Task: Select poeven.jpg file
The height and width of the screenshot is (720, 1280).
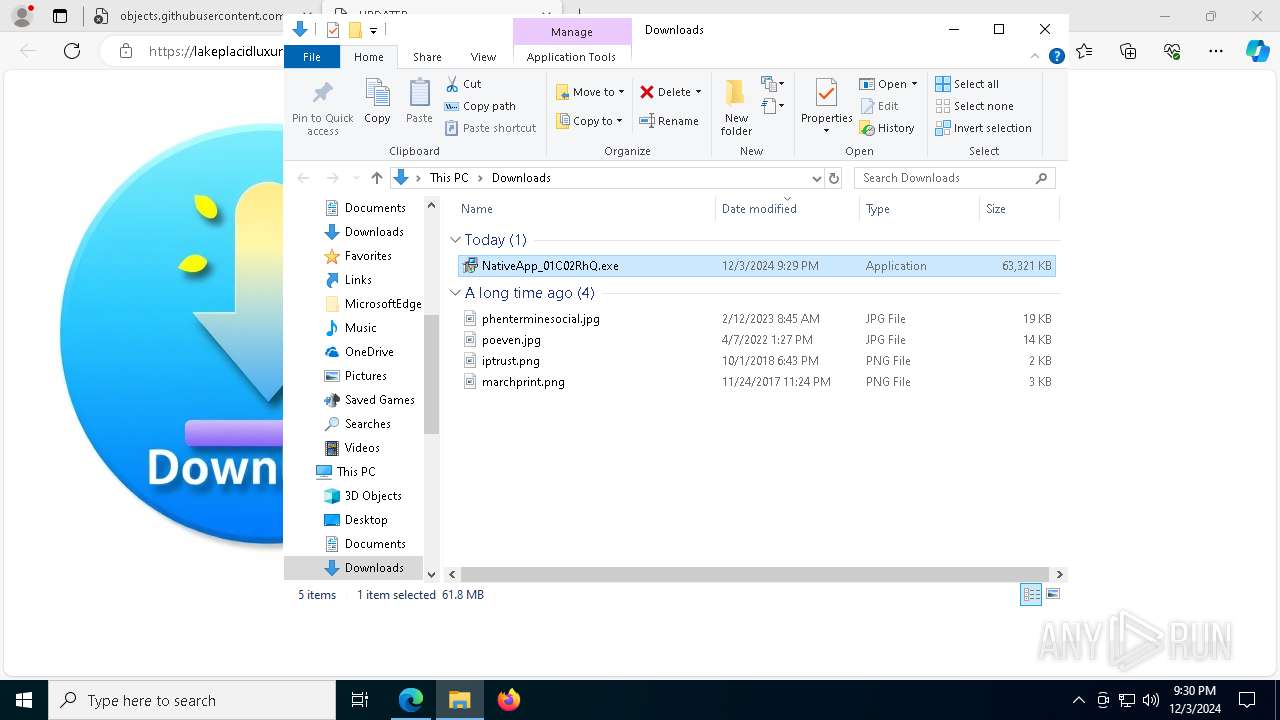Action: (x=756, y=340)
